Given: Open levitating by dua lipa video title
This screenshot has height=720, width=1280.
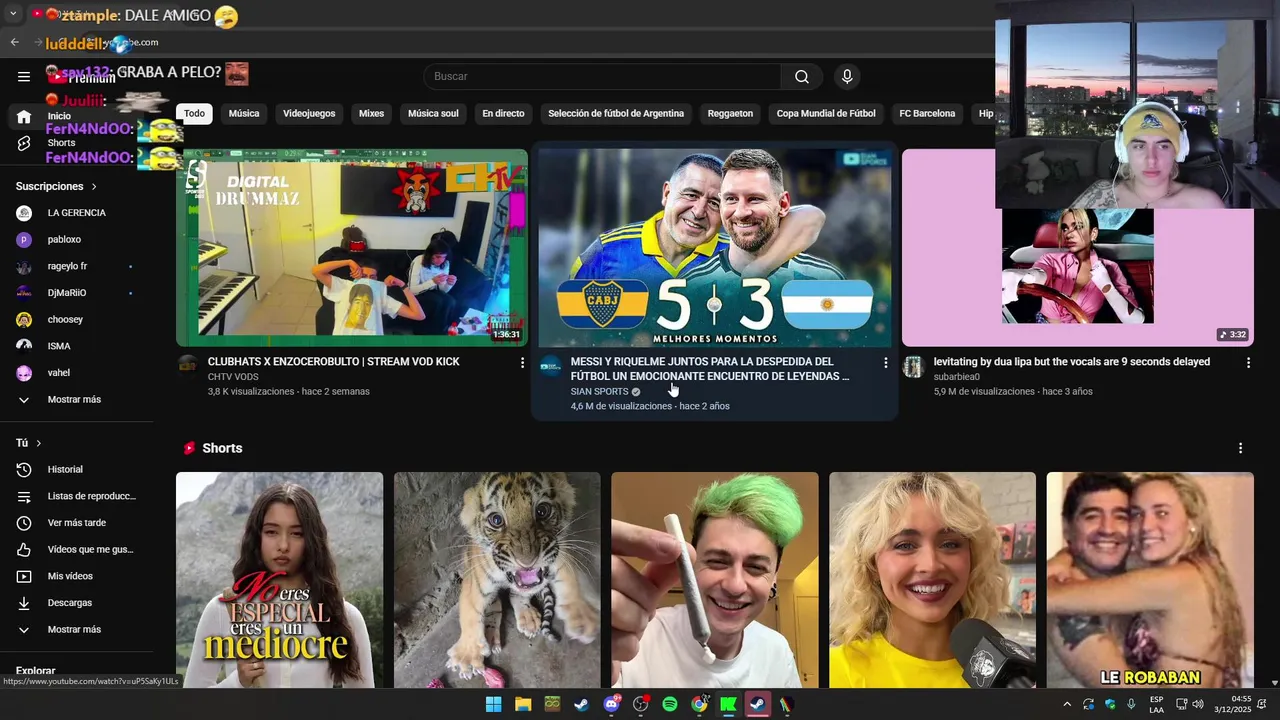Looking at the screenshot, I should pos(1072,362).
